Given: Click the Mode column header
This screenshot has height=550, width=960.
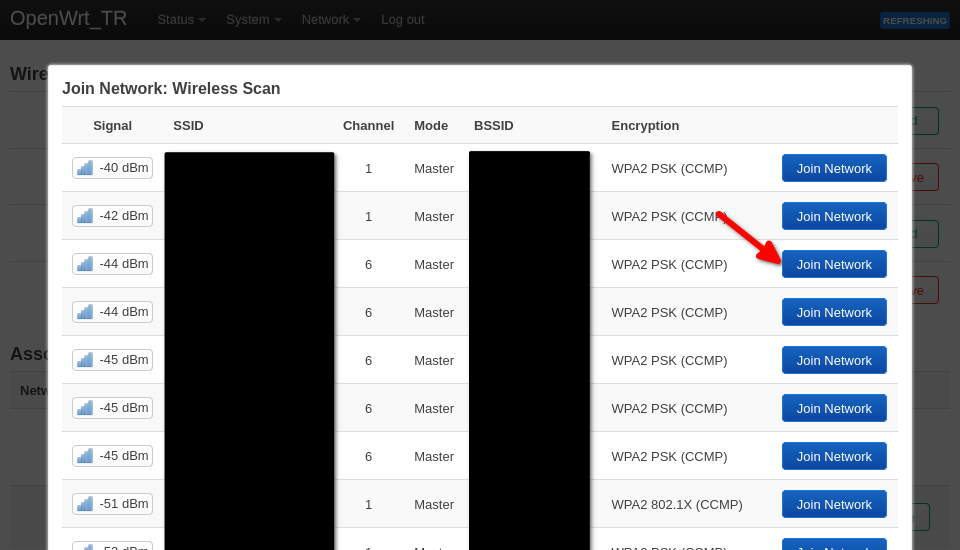Looking at the screenshot, I should click(431, 125).
